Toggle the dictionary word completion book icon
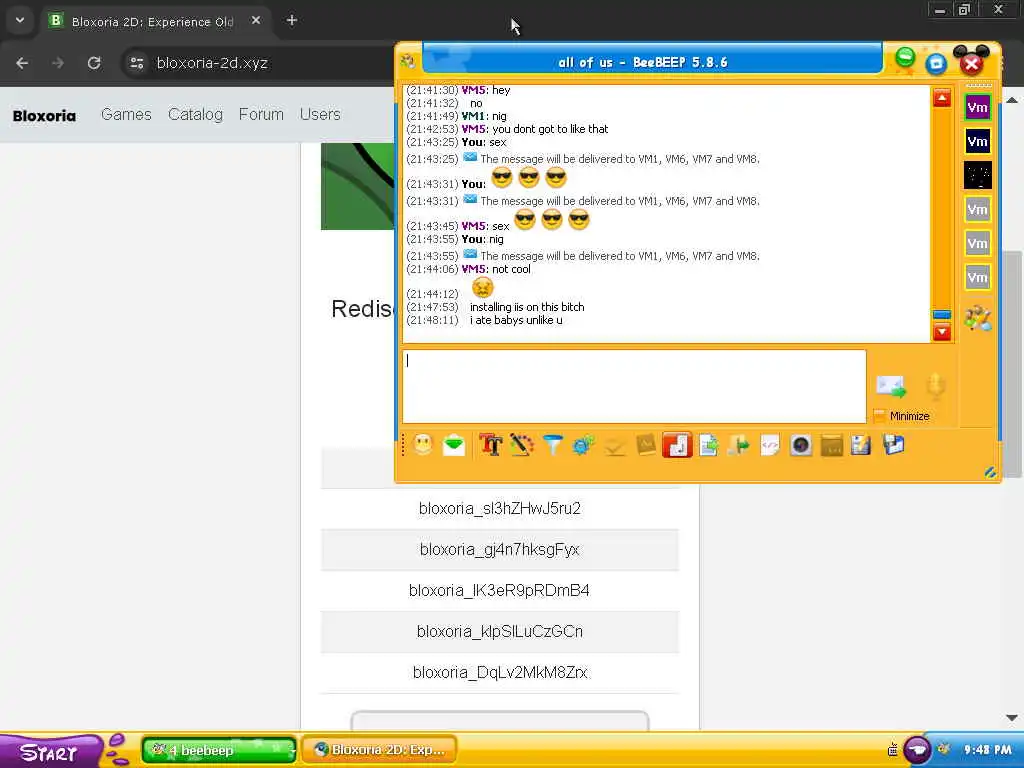Viewport: 1024px width, 768px height. [x=646, y=445]
